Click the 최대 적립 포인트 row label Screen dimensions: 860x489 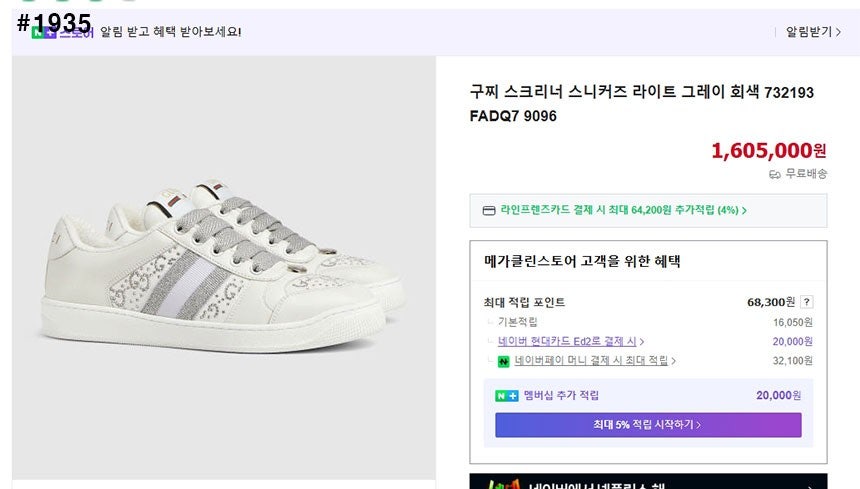(524, 302)
